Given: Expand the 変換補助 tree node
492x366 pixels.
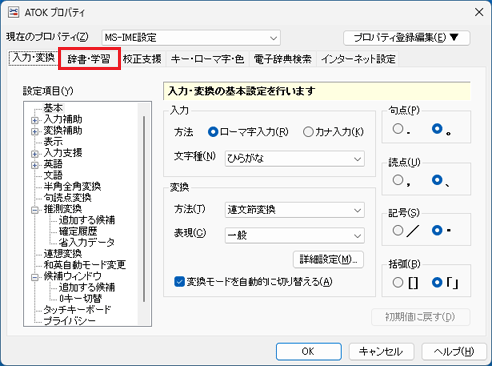Looking at the screenshot, I should click(35, 131).
